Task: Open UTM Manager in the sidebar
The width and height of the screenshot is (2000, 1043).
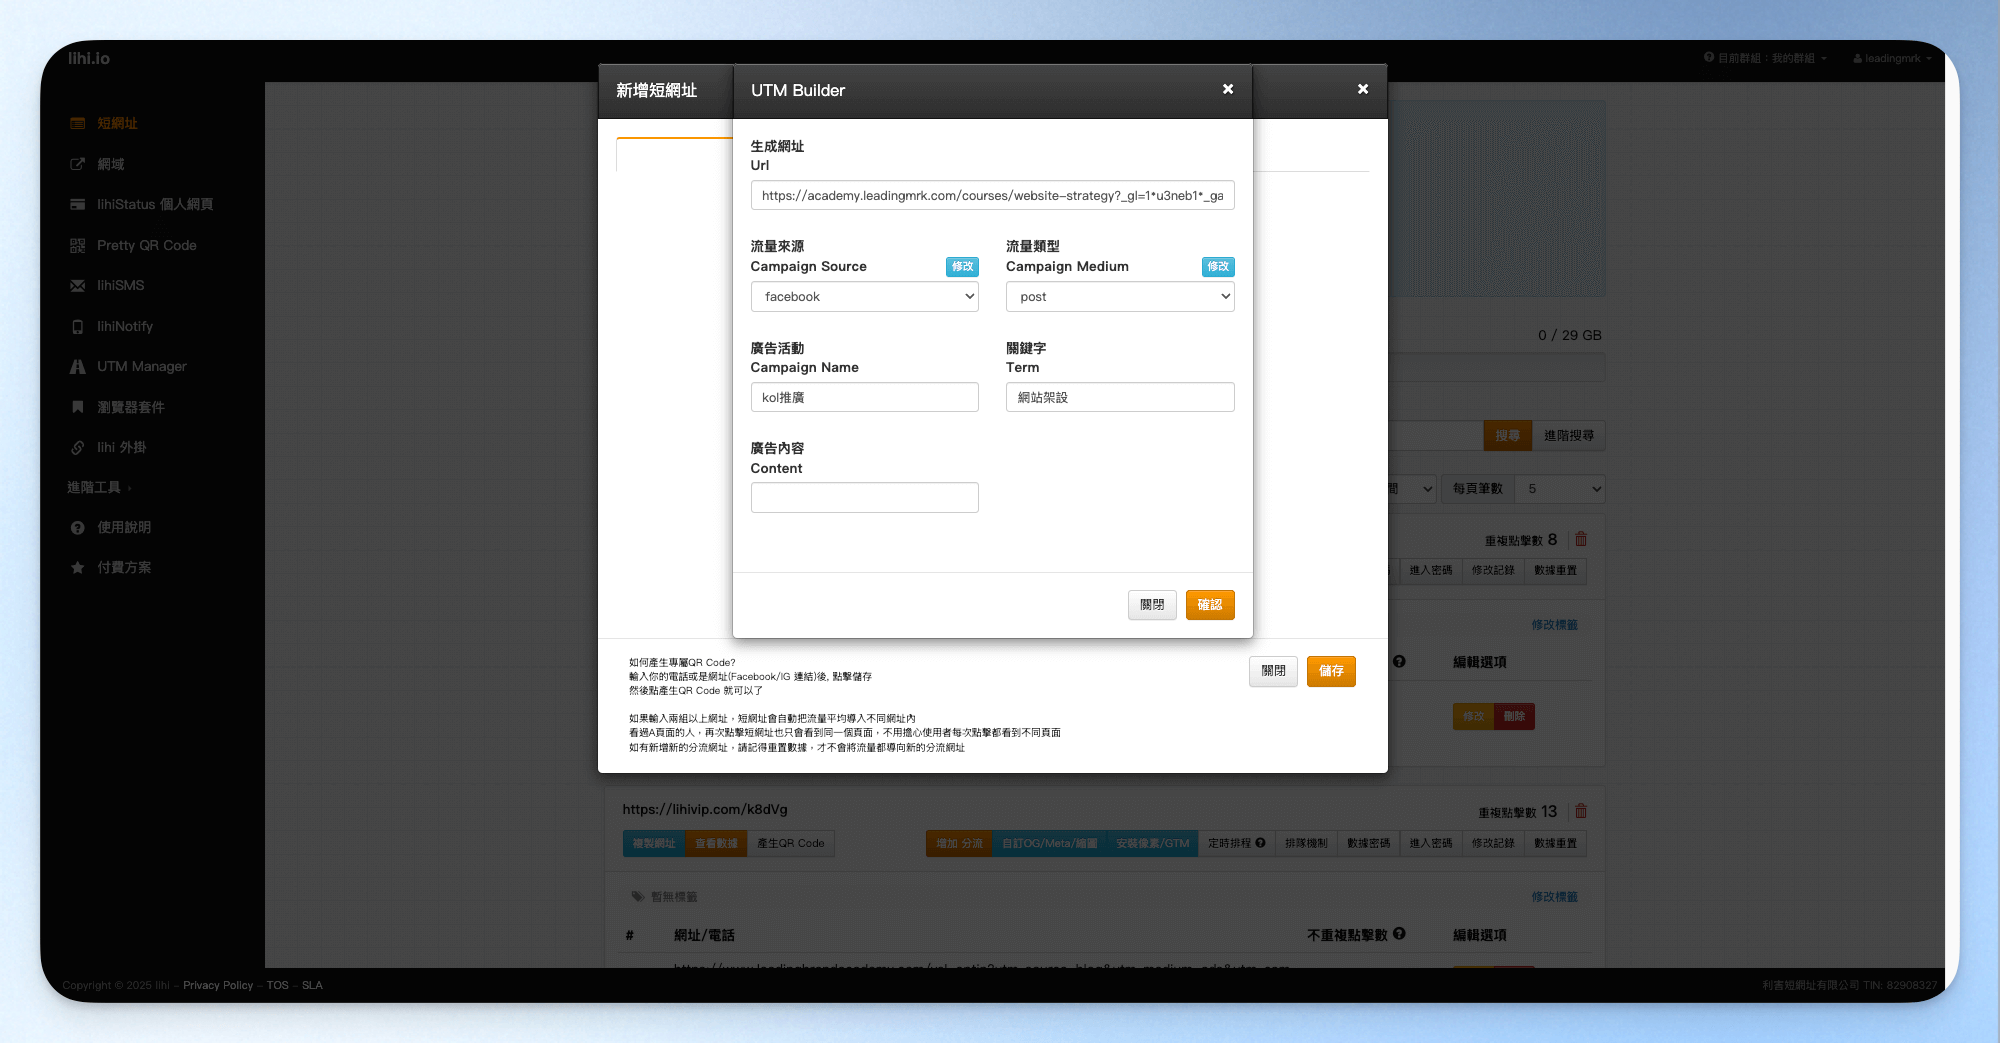Action: click(141, 366)
